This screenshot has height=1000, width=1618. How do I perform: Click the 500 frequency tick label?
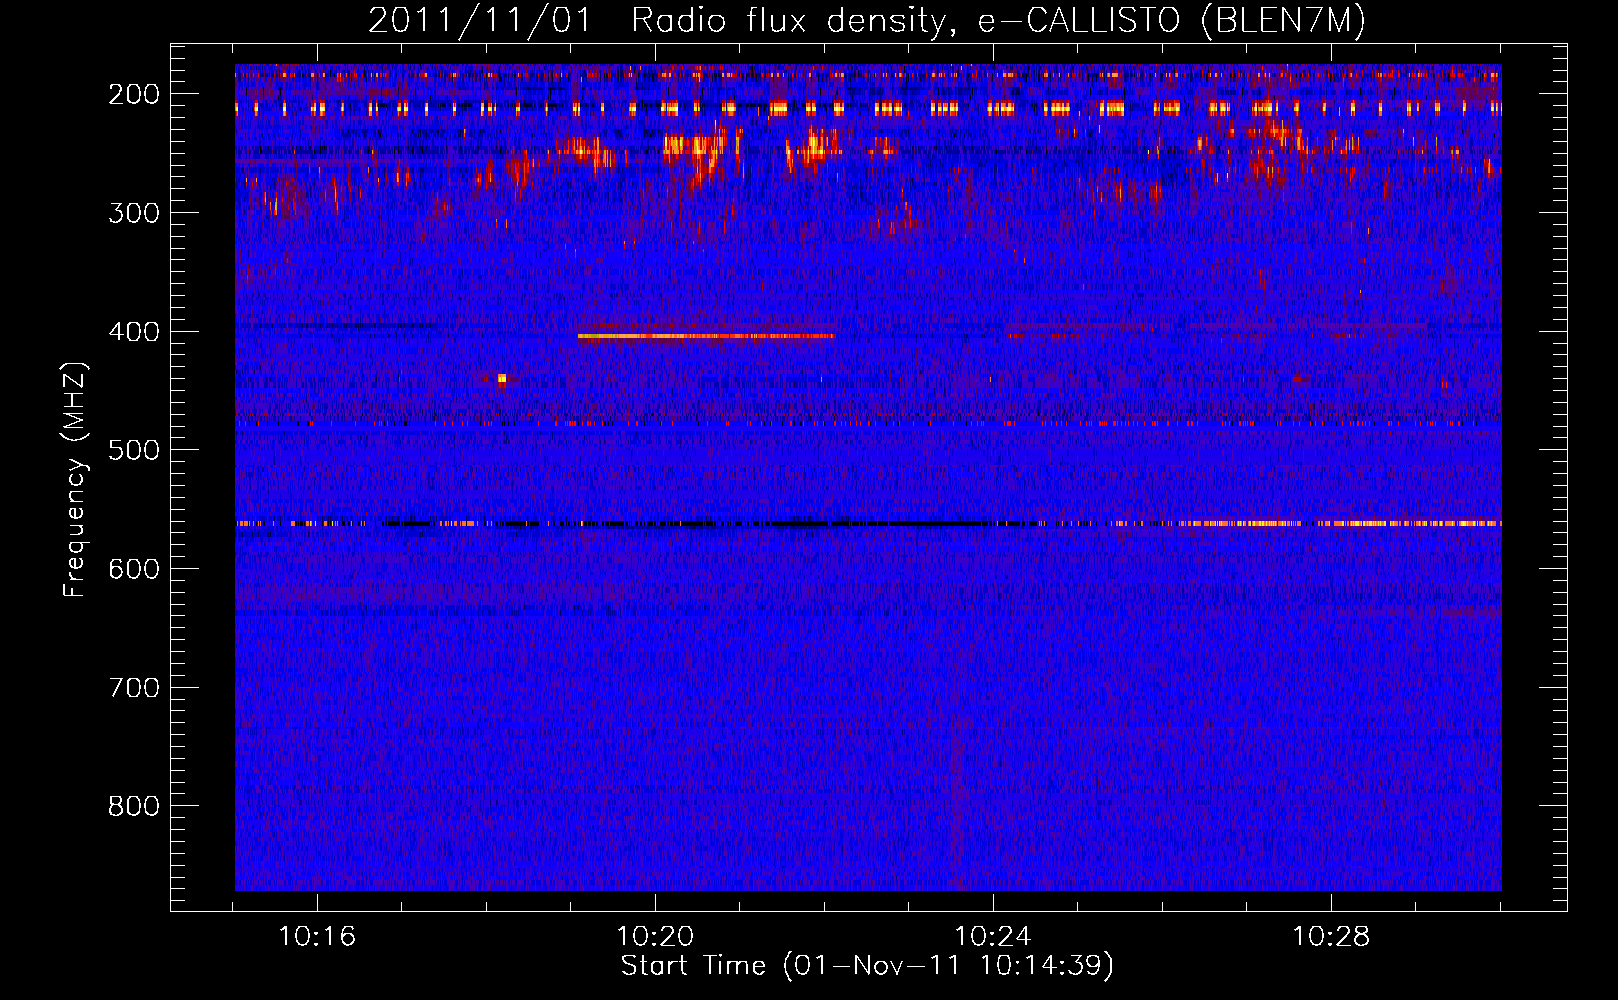[134, 450]
